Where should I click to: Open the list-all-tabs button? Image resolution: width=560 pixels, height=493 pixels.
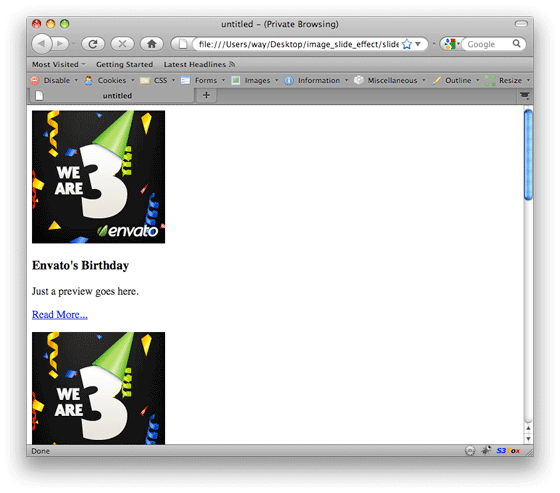pyautogui.click(x=524, y=95)
